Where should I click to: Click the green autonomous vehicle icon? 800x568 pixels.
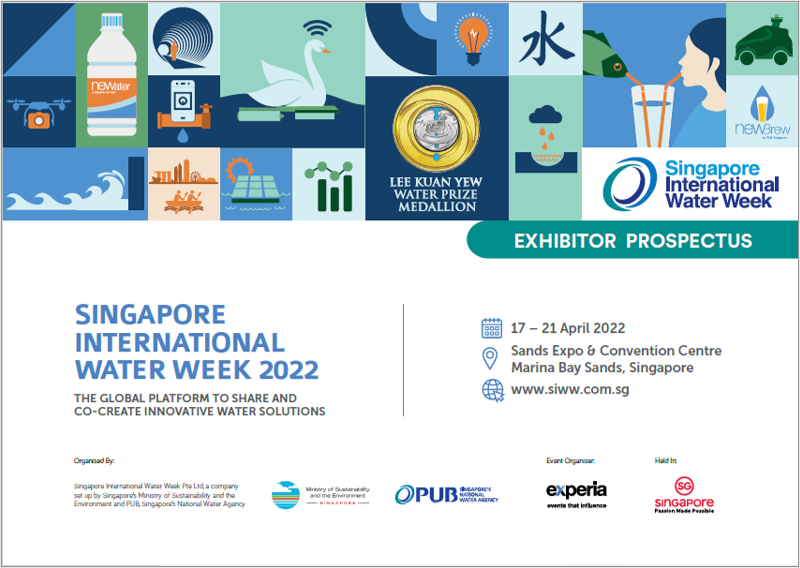764,39
